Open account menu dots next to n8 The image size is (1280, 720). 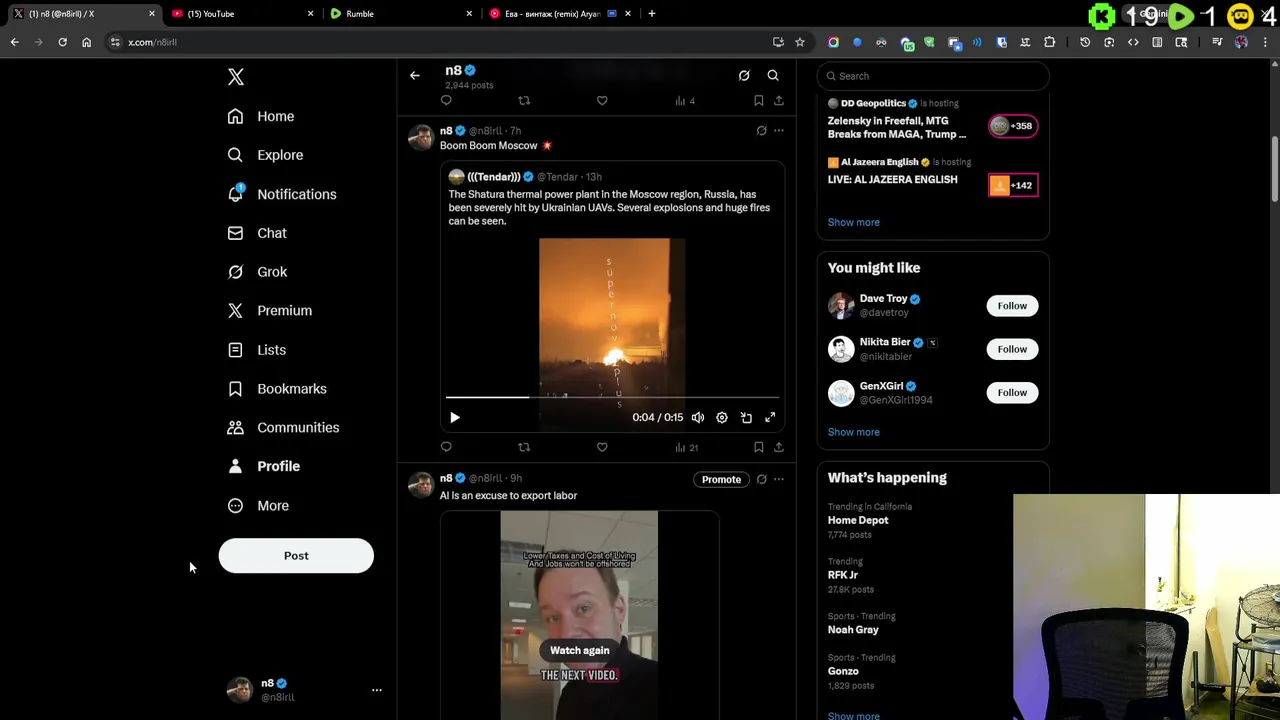(377, 690)
